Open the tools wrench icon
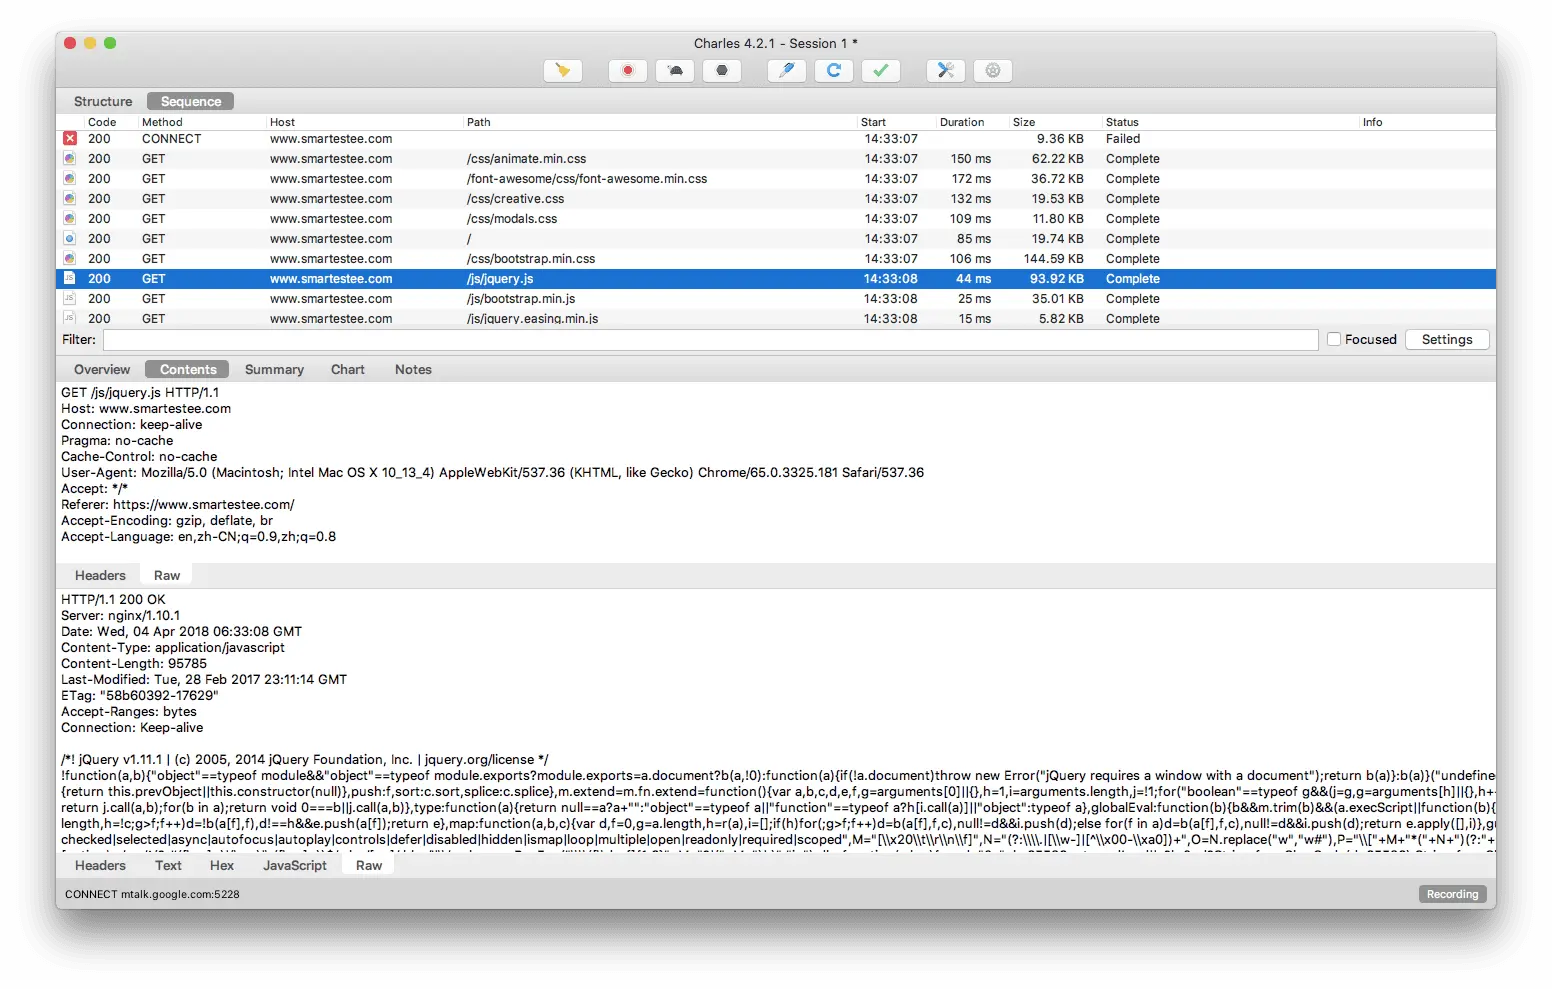Image resolution: width=1552 pixels, height=989 pixels. tap(946, 71)
